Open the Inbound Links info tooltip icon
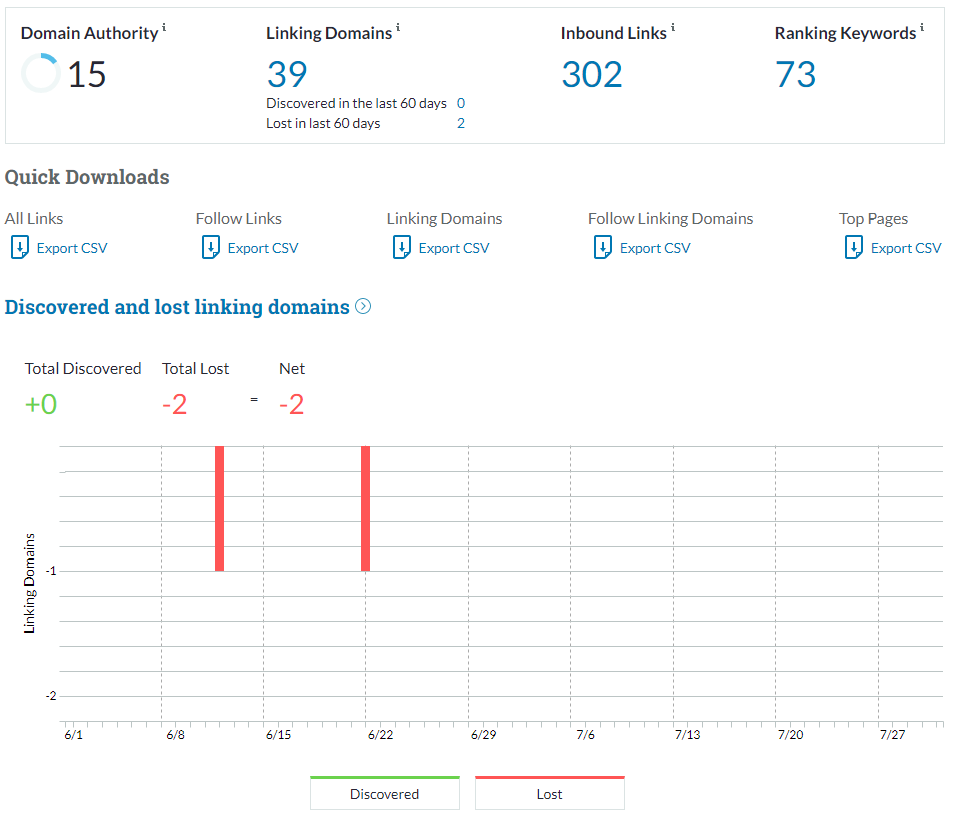This screenshot has width=973, height=826. [x=673, y=28]
